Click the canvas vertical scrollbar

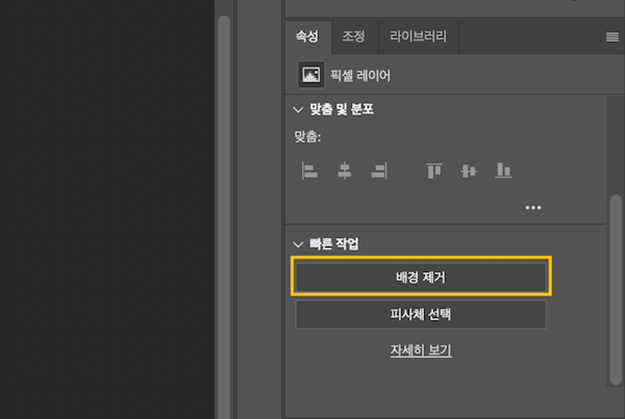(x=224, y=217)
